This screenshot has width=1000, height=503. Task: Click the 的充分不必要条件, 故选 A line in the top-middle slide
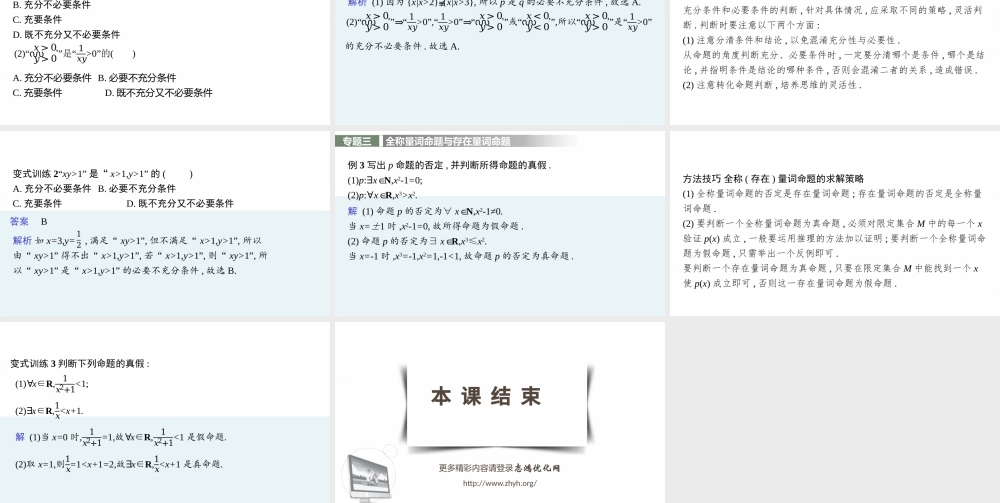coord(403,47)
